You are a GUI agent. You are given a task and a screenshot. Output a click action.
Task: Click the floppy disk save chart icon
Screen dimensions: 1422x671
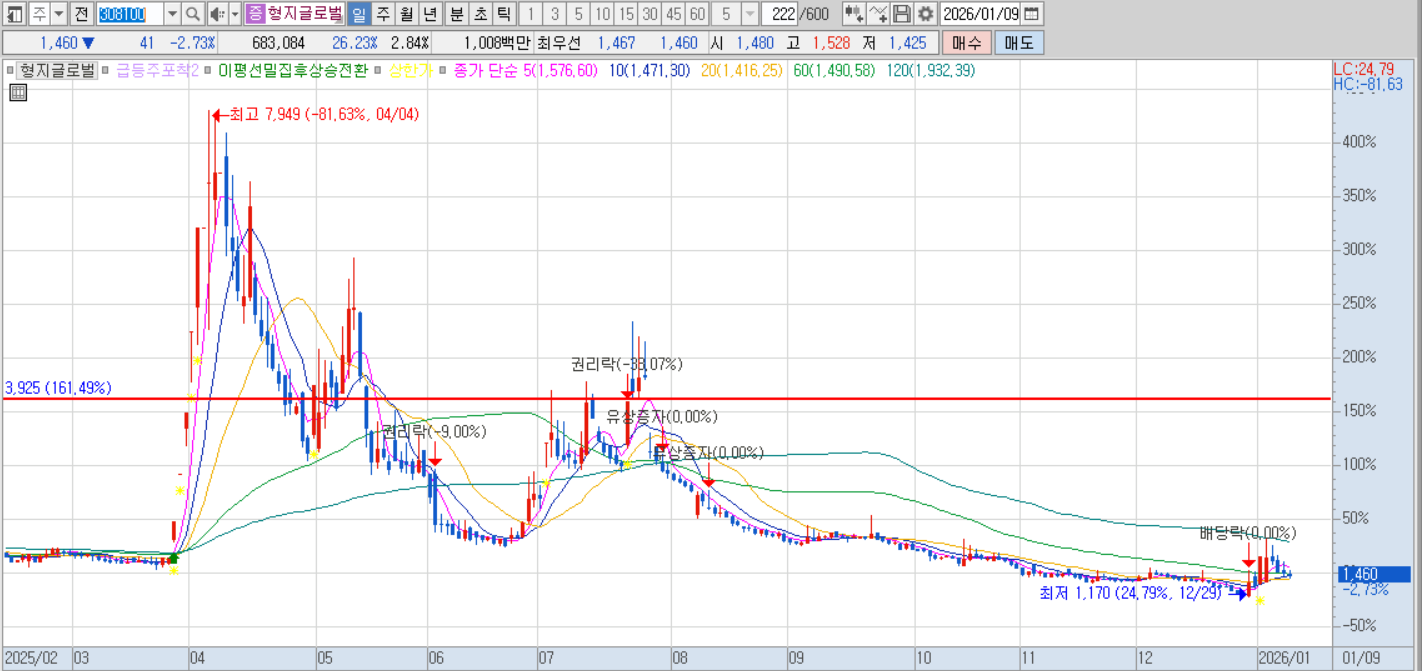coord(902,14)
